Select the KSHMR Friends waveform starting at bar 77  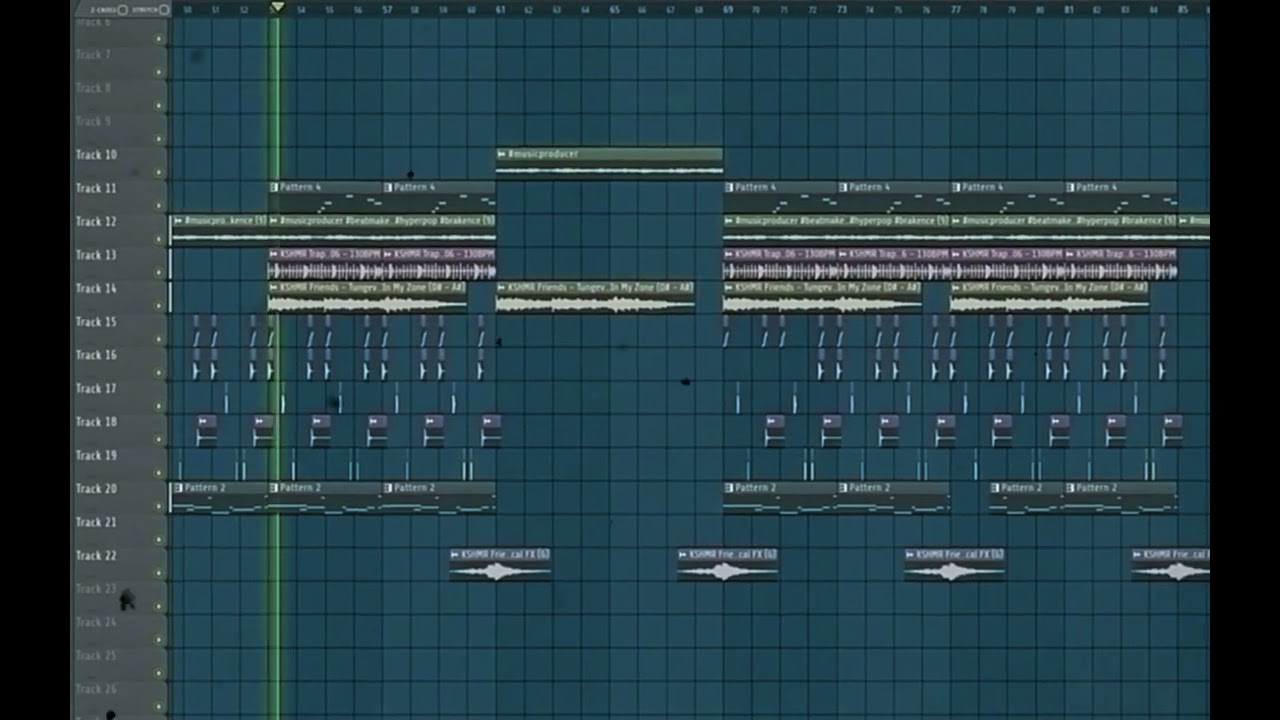1050,304
